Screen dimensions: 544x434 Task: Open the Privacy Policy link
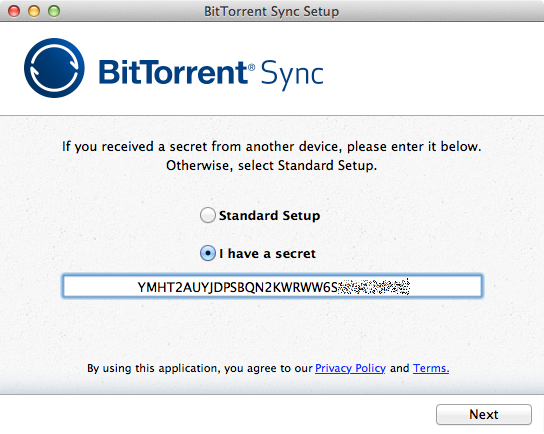(350, 368)
